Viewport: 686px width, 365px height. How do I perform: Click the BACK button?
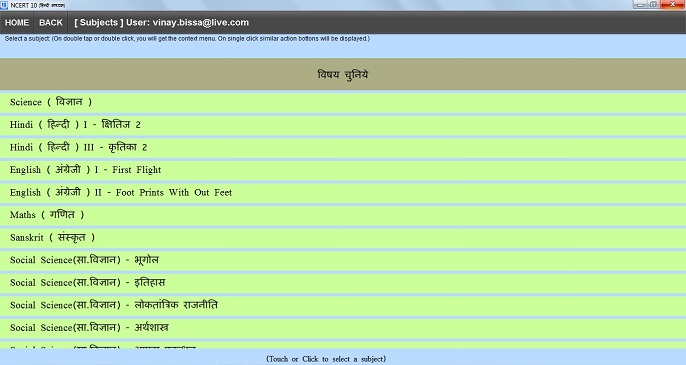(51, 23)
